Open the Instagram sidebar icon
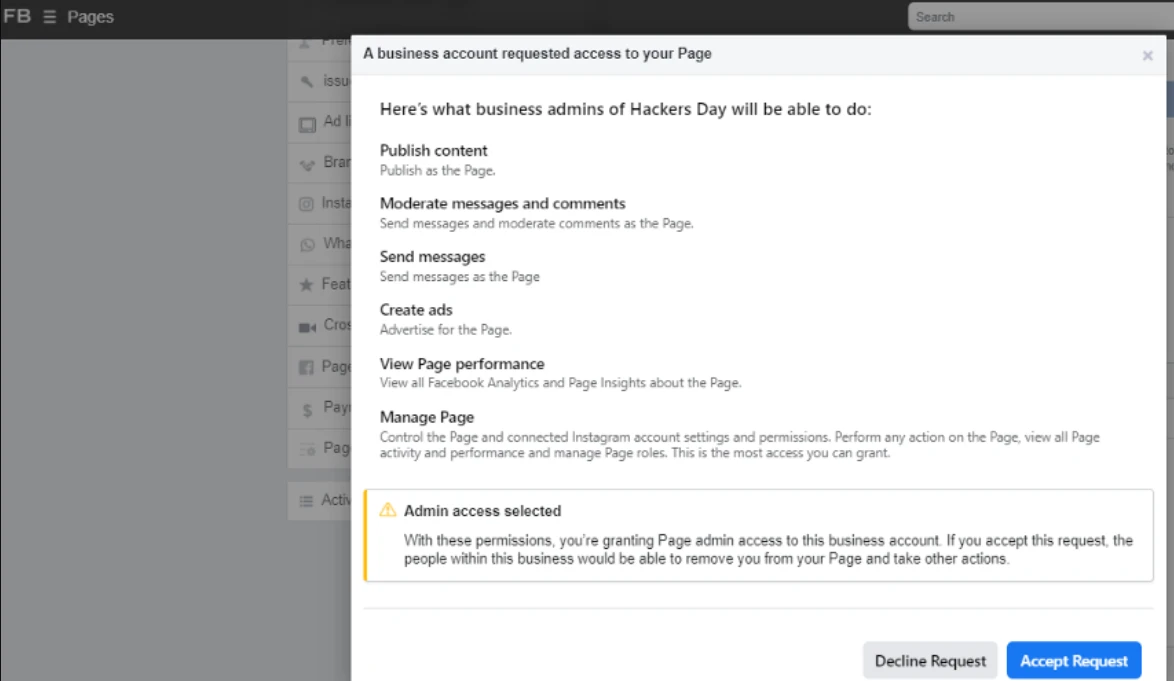 pos(307,204)
